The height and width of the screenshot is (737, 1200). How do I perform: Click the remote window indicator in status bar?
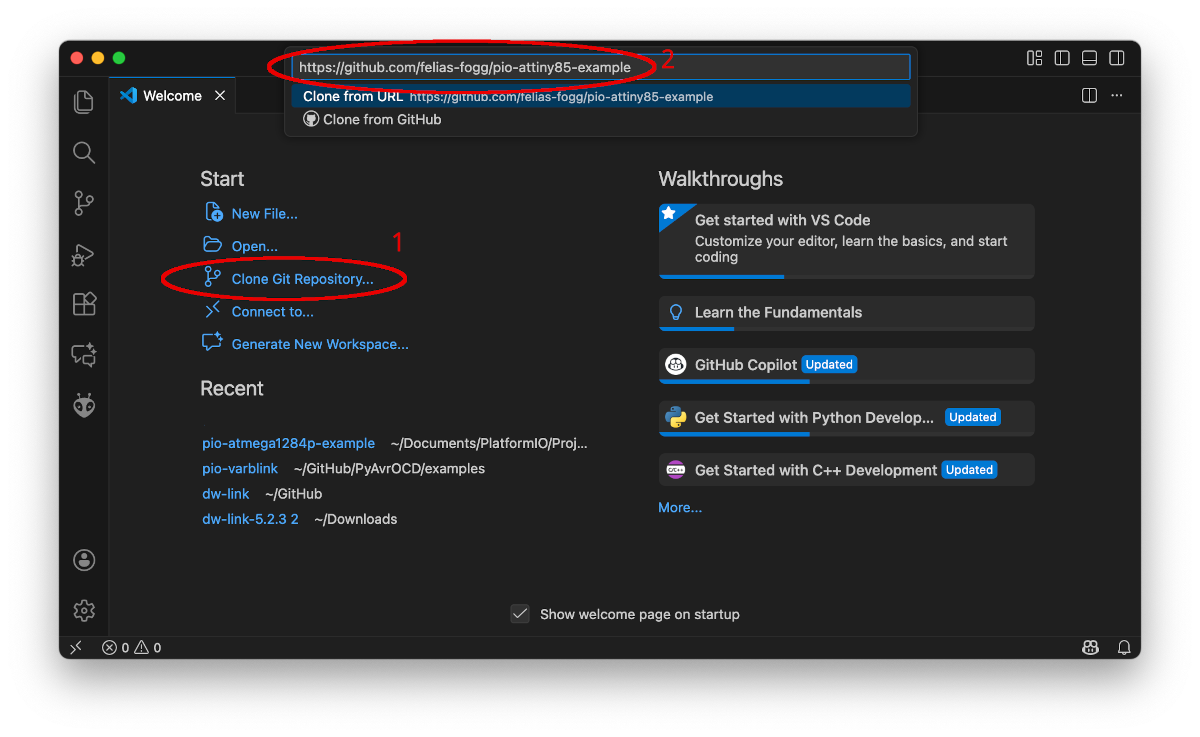[x=75, y=647]
